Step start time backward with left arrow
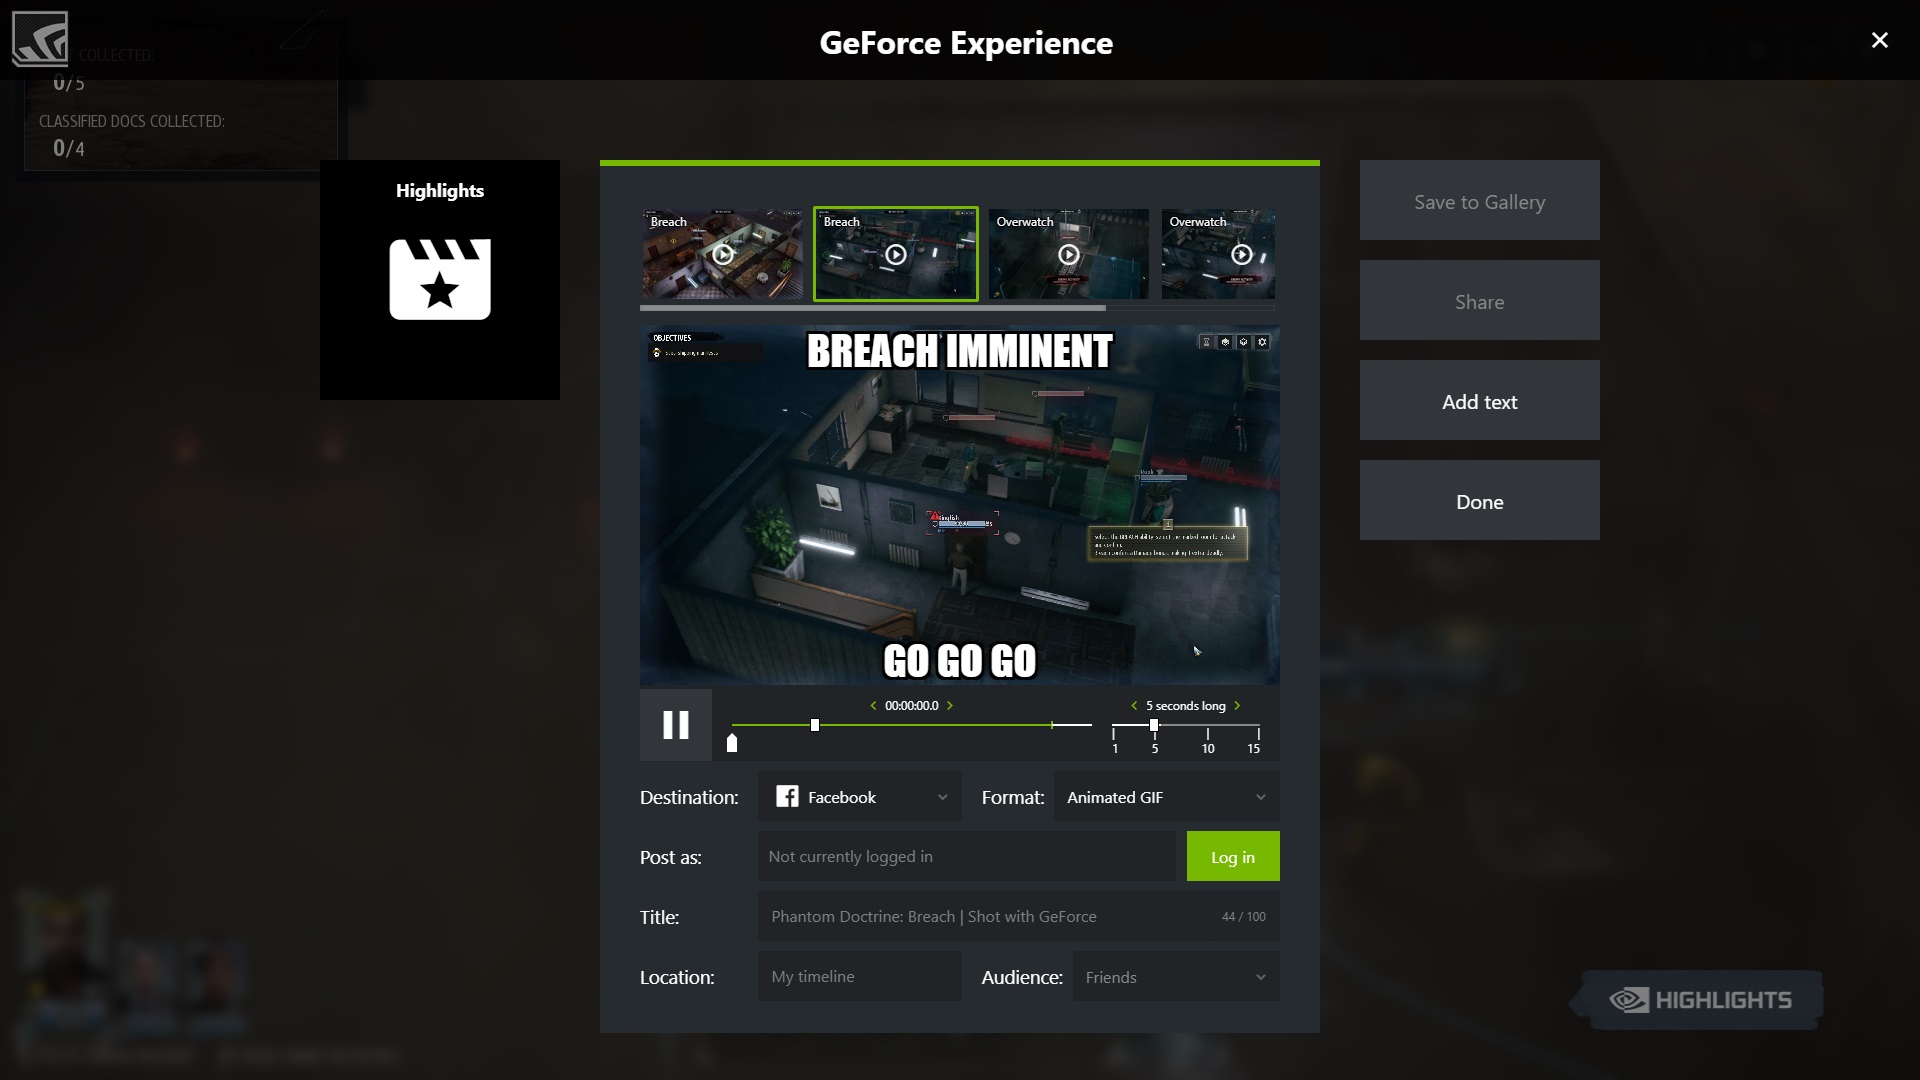1920x1080 pixels. (x=873, y=706)
